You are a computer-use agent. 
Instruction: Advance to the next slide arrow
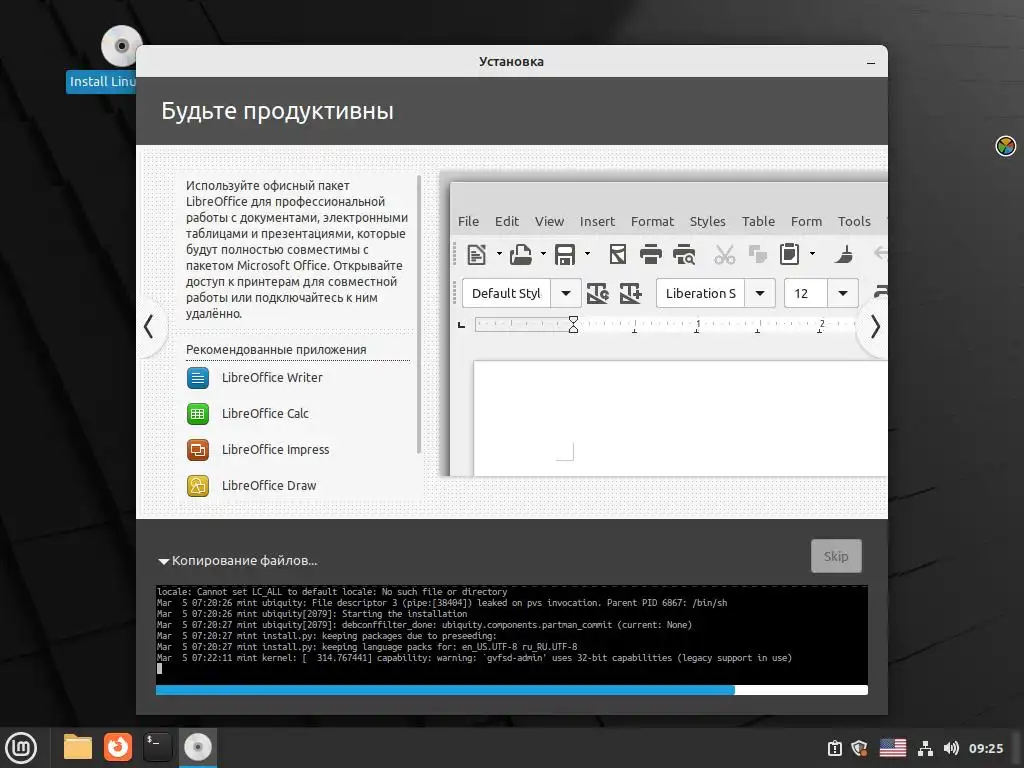(x=875, y=327)
